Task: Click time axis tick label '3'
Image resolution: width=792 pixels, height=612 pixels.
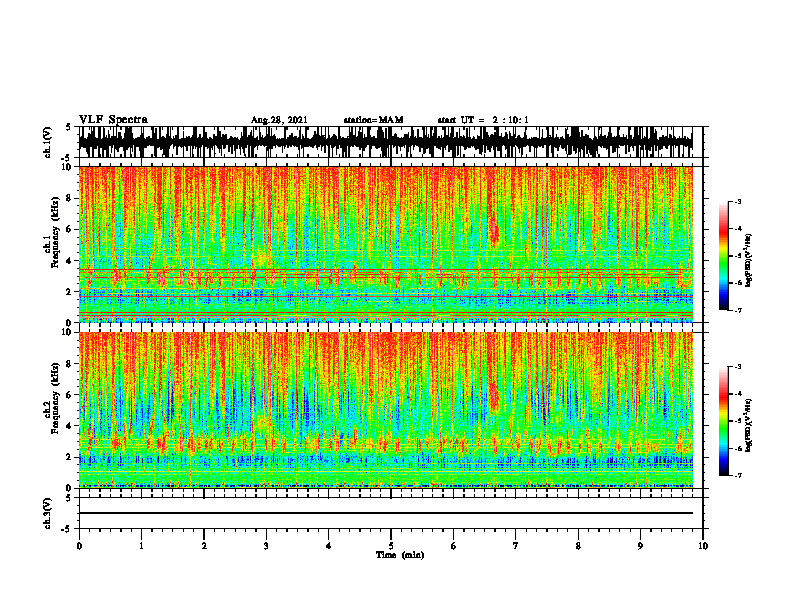Action: pyautogui.click(x=266, y=546)
